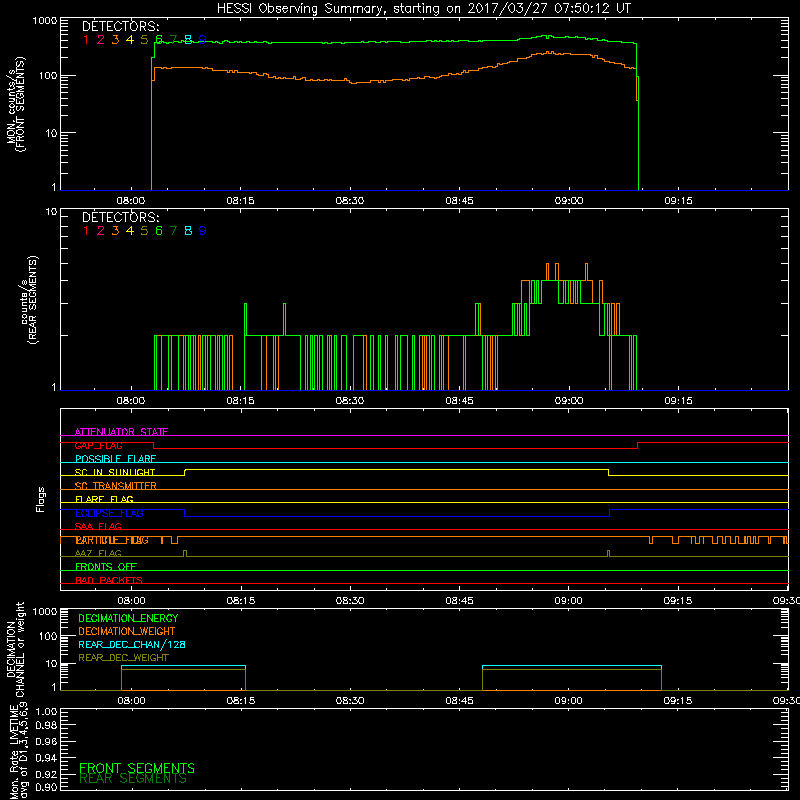Click the 'PARTICLE_FLAG' label
Viewport: 800px width, 800px height.
point(112,540)
